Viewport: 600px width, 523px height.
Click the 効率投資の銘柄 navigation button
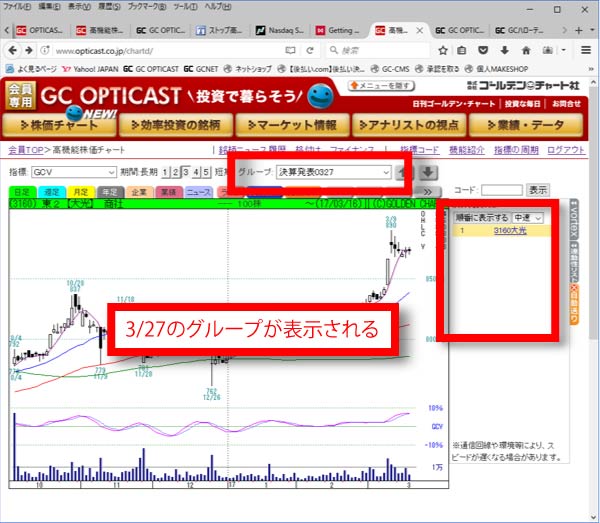[176, 125]
